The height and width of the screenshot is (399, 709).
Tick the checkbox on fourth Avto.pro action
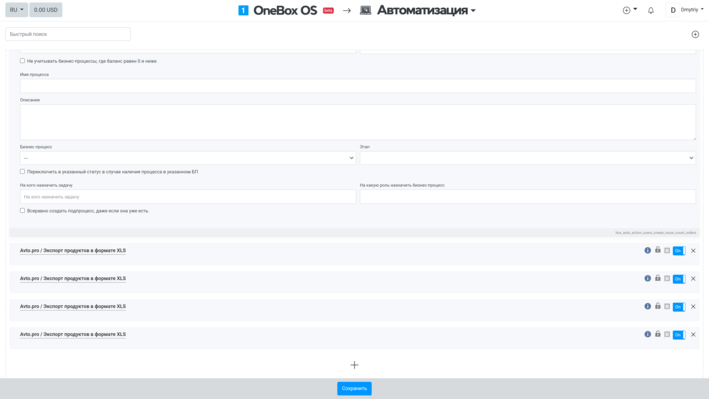point(667,335)
